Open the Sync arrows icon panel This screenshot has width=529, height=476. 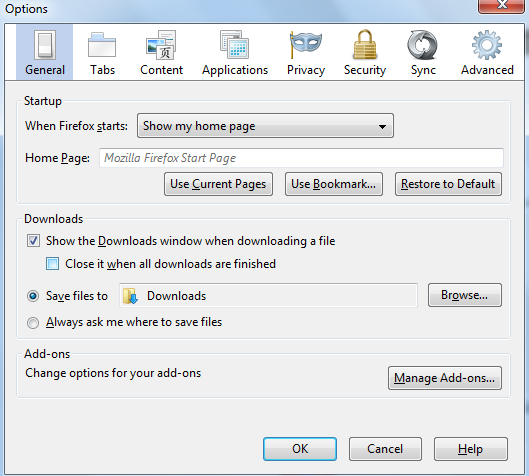click(422, 45)
